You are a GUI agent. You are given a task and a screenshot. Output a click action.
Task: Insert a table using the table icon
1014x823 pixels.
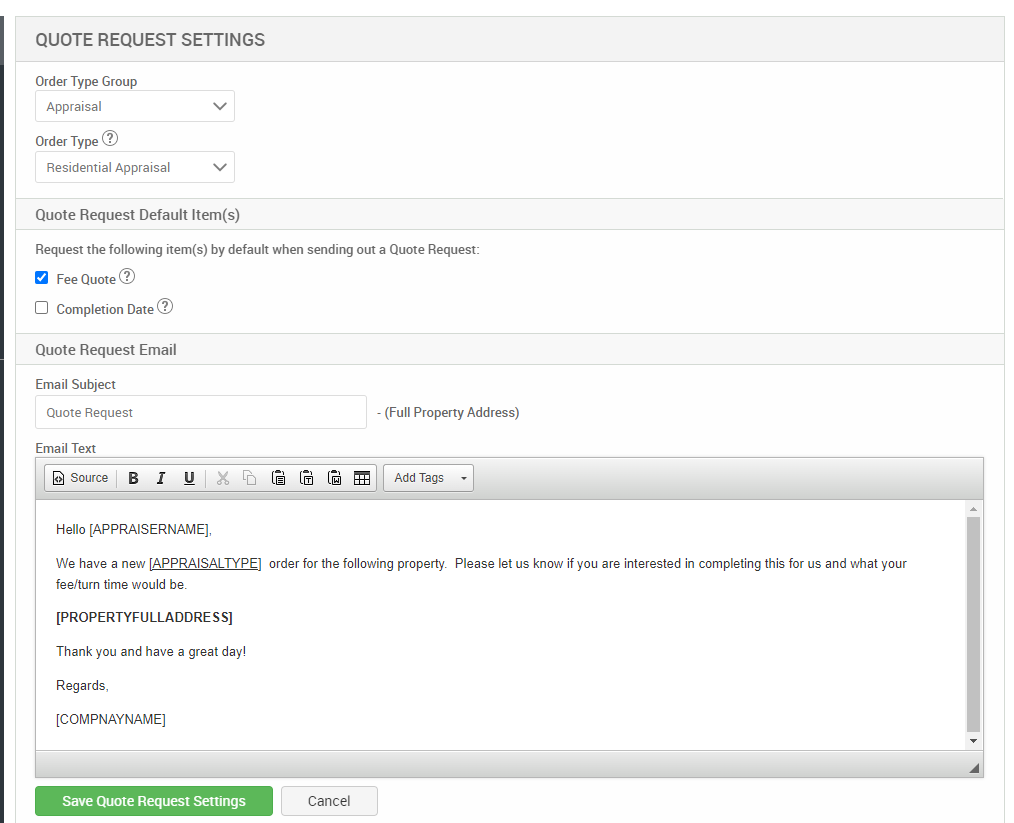362,478
